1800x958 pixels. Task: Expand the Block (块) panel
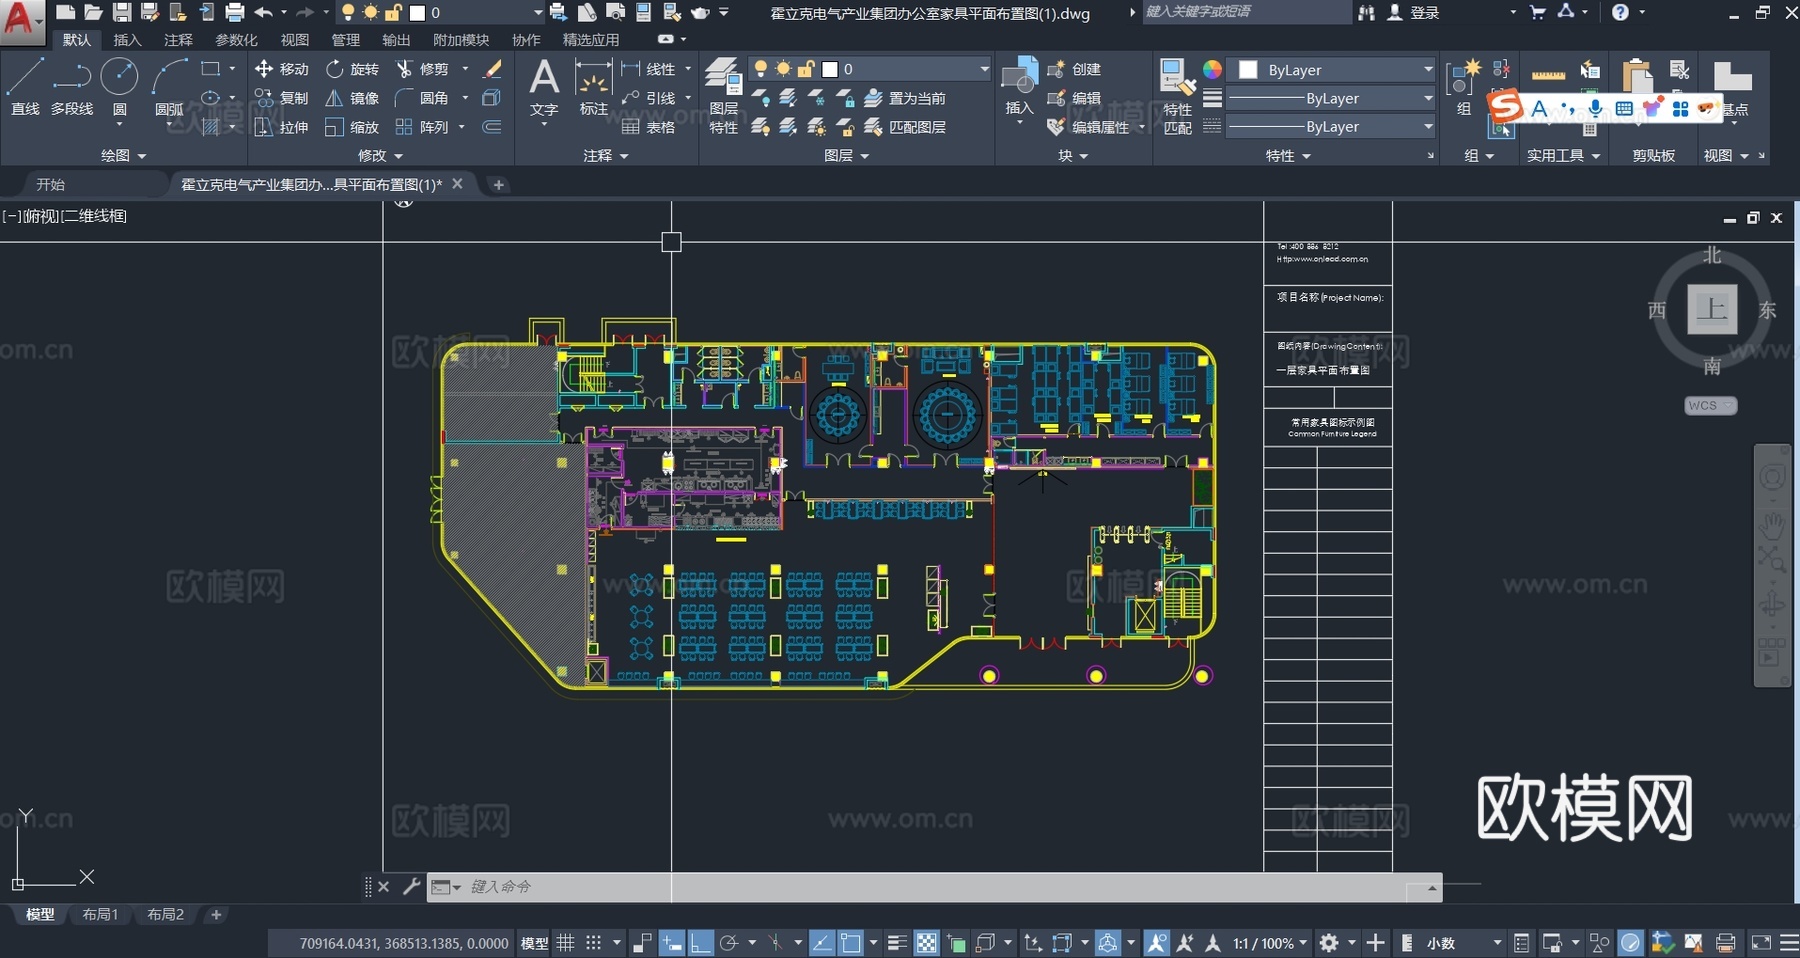point(1073,156)
